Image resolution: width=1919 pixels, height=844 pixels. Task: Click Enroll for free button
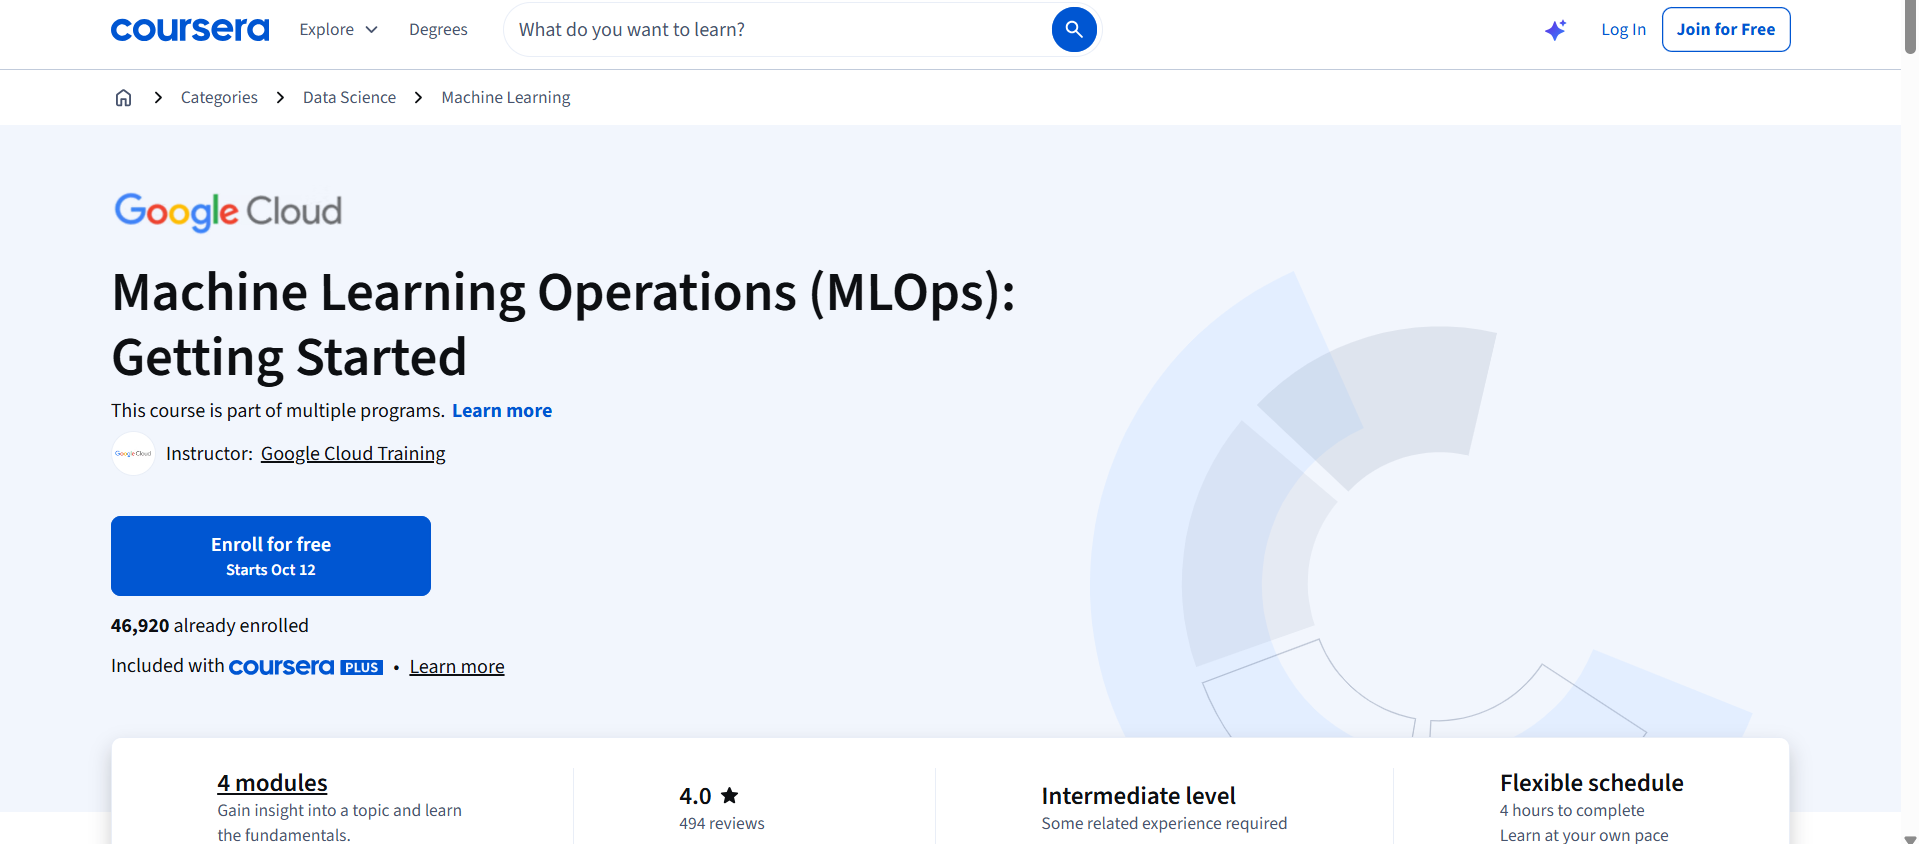pyautogui.click(x=271, y=556)
